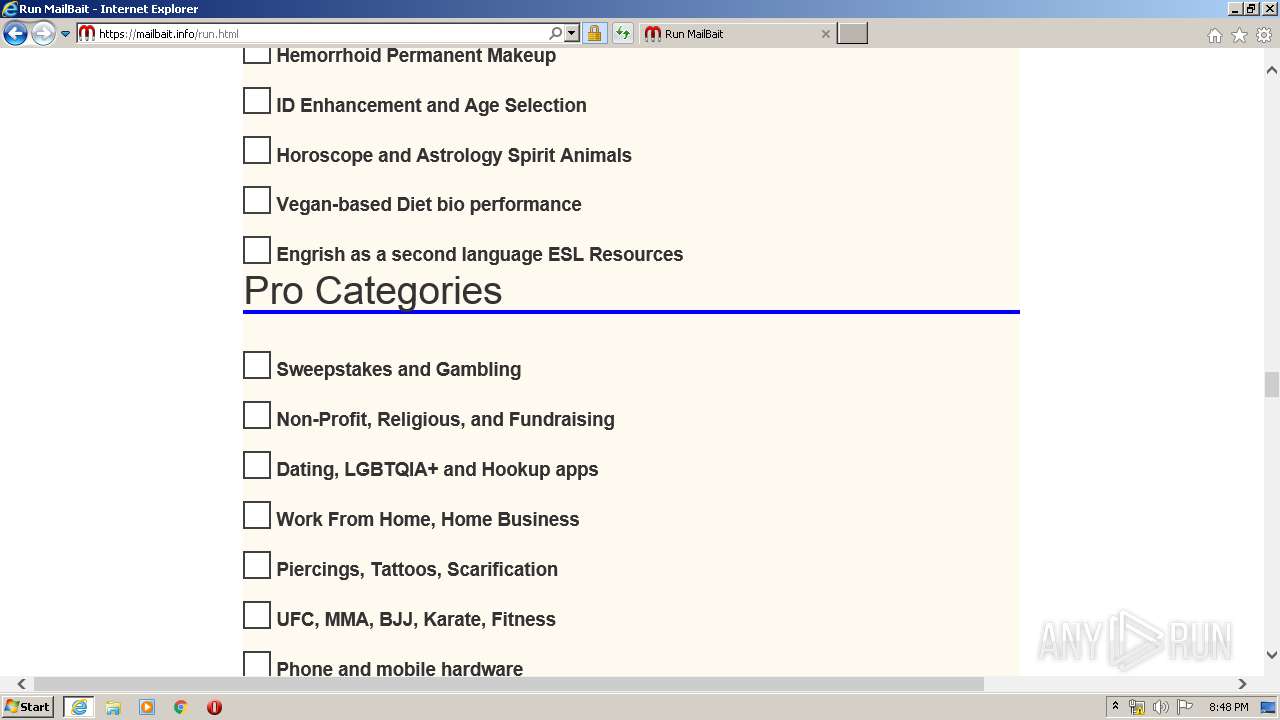The height and width of the screenshot is (720, 1280).
Task: Click the address bar URL field
Action: (320, 33)
